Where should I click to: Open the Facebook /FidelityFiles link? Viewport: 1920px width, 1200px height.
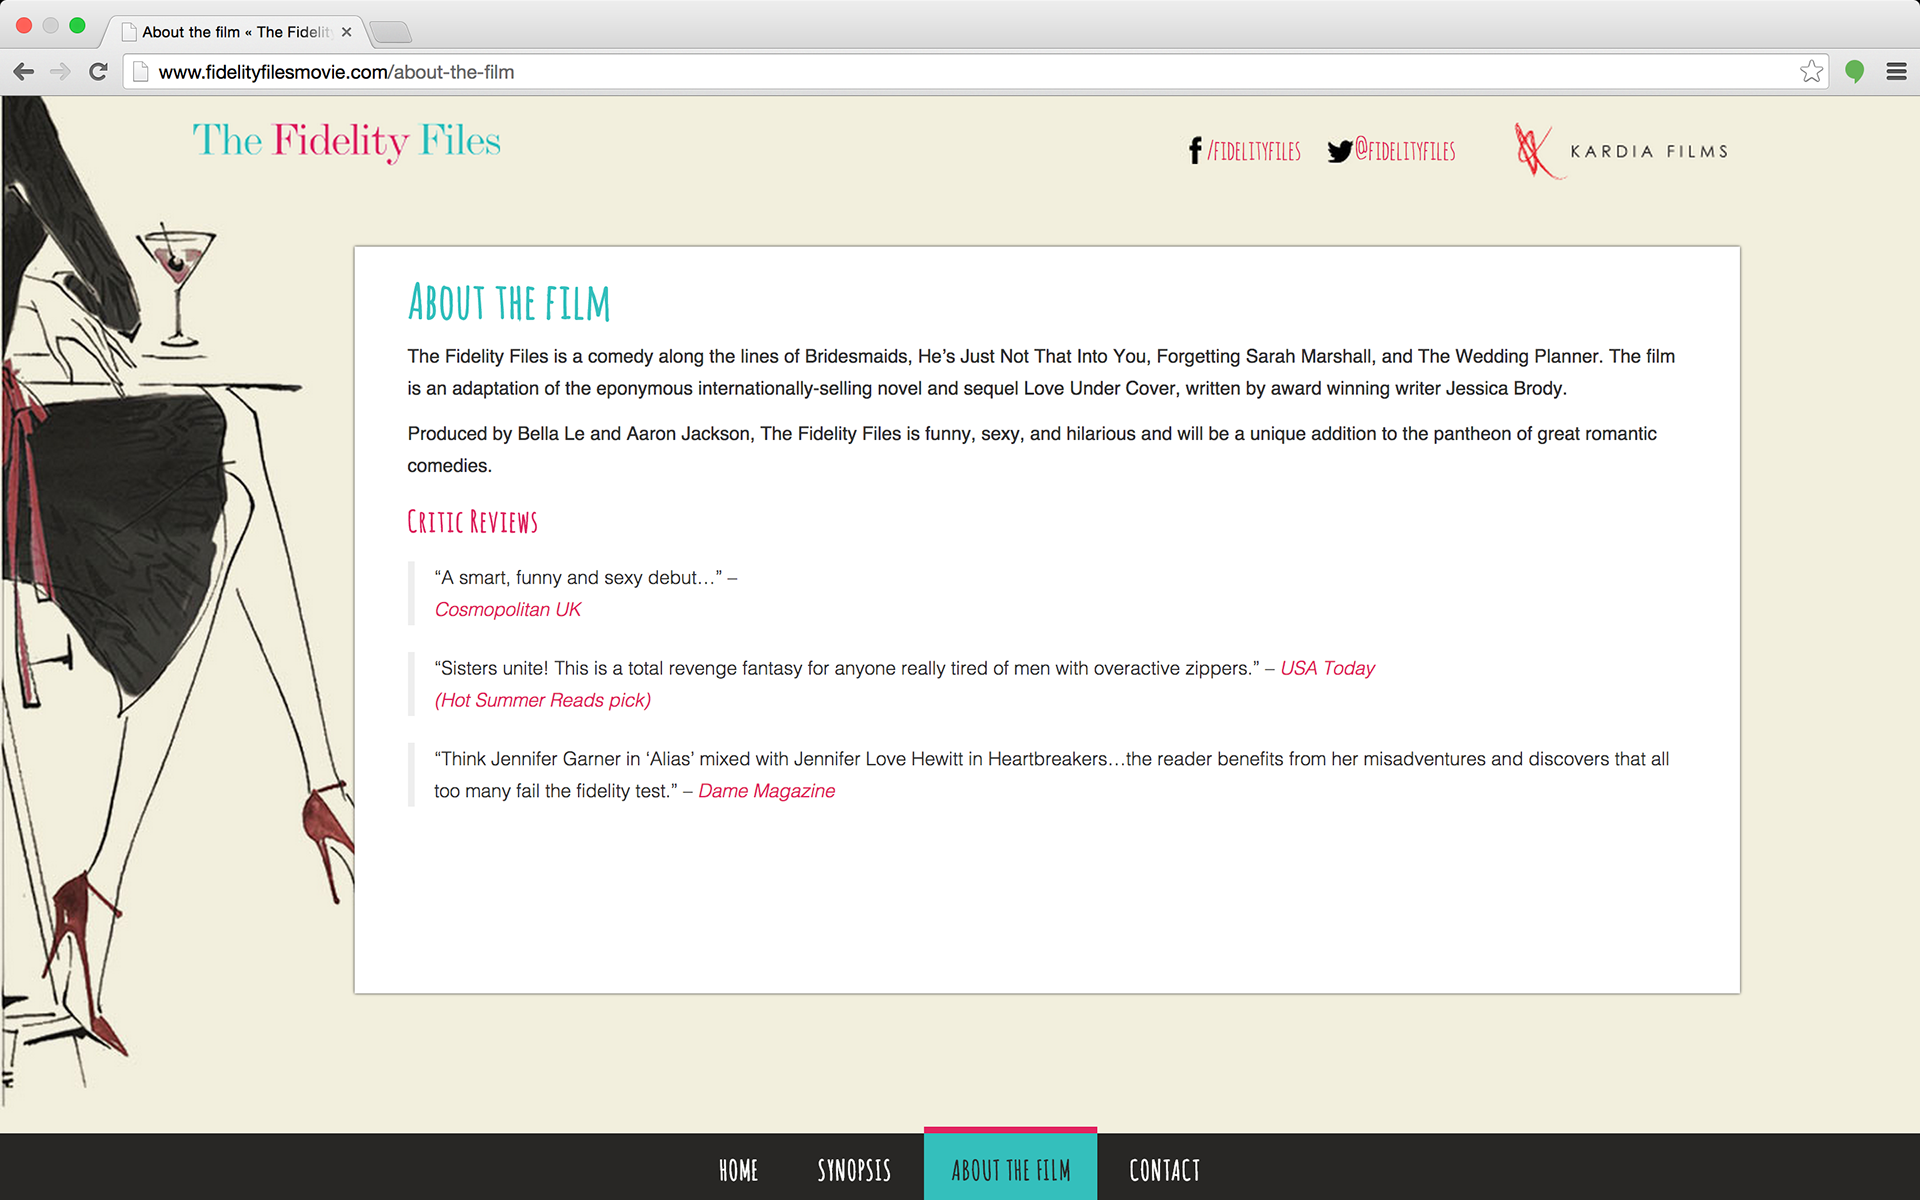click(1254, 151)
